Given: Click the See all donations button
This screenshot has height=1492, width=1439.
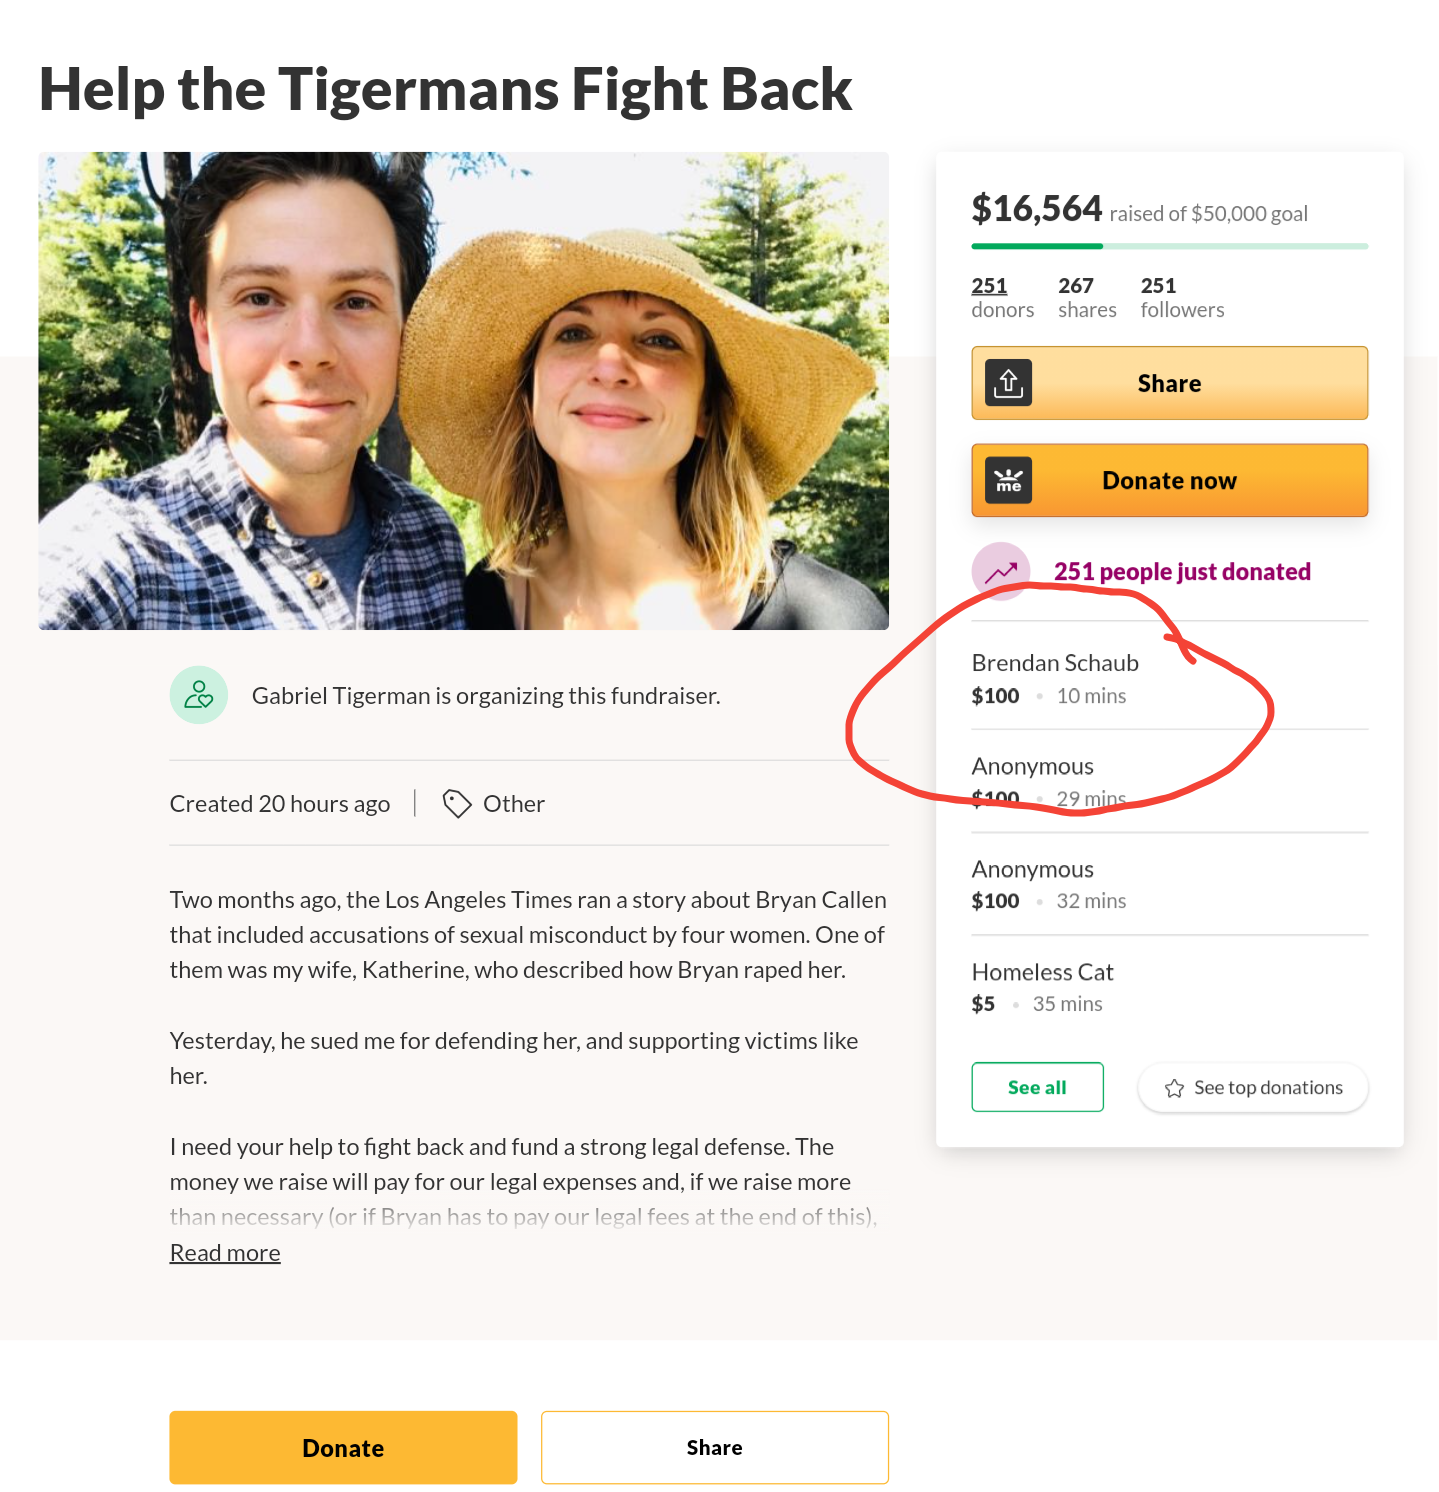Looking at the screenshot, I should 1037,1087.
